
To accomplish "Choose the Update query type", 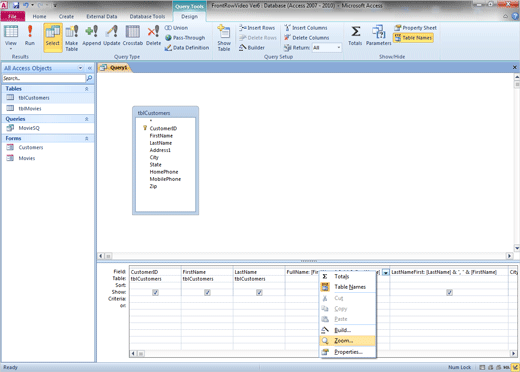I will [x=112, y=36].
